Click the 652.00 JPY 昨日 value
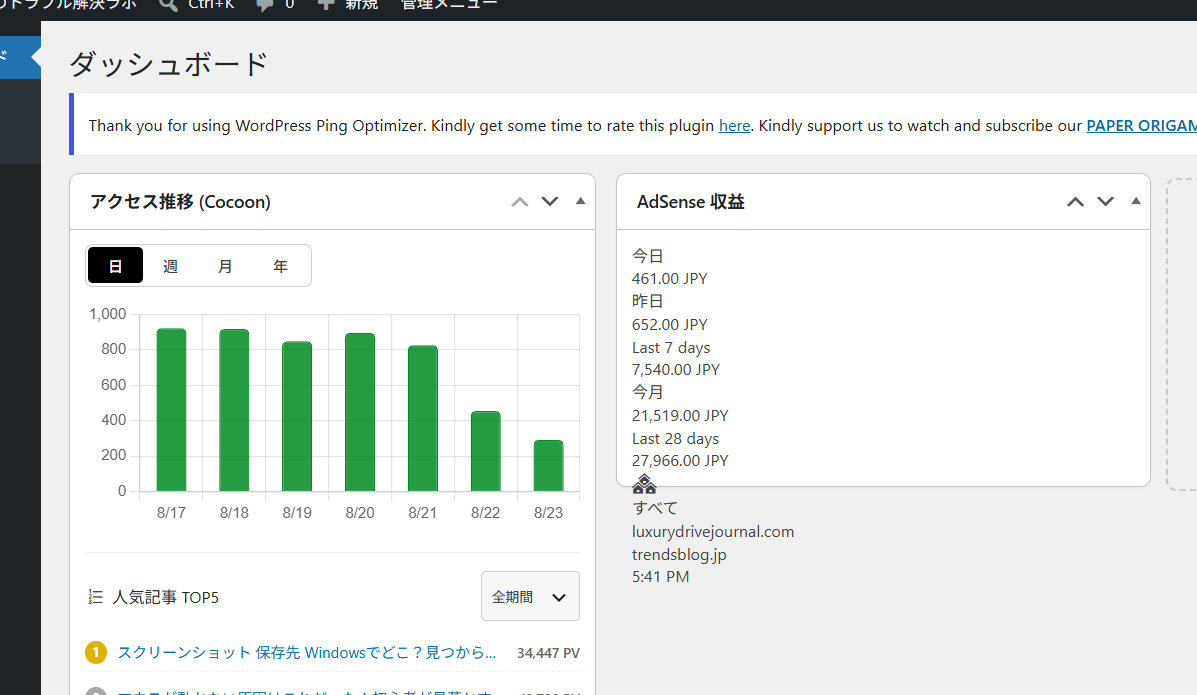The width and height of the screenshot is (1197, 695). [x=669, y=325]
